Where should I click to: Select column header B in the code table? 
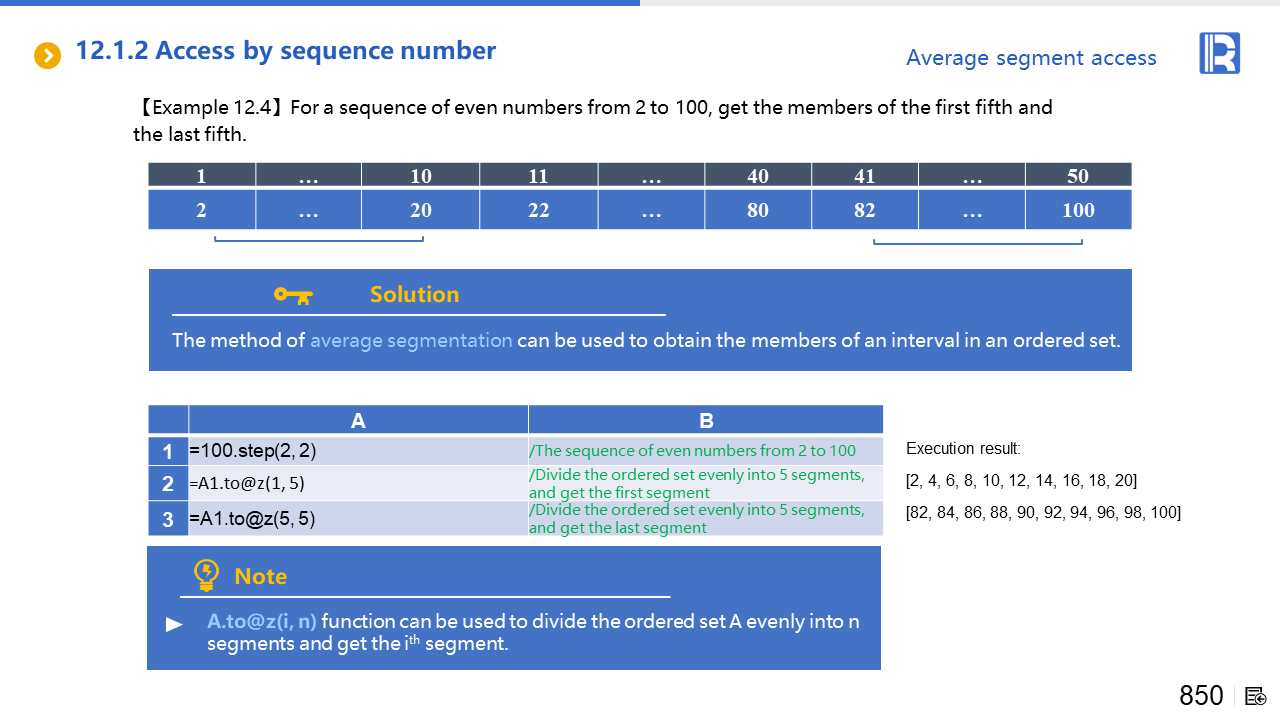[706, 421]
